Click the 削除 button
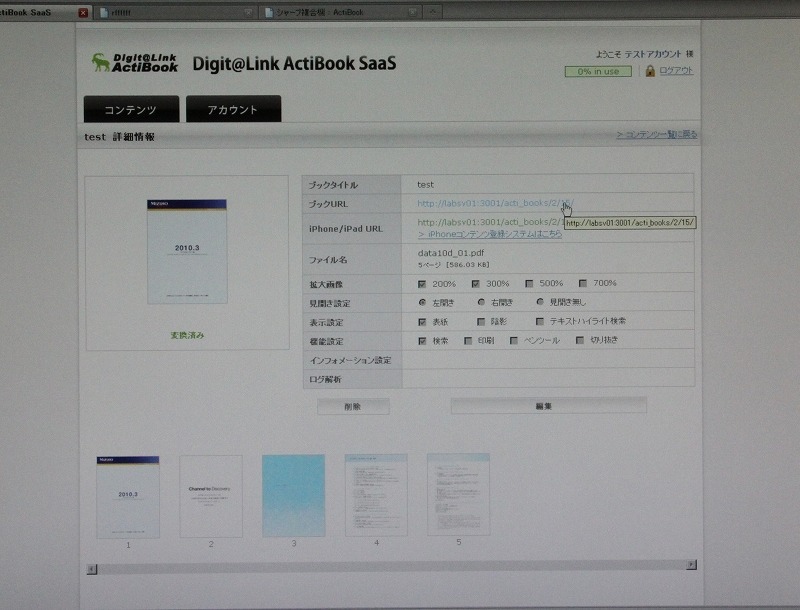Image resolution: width=800 pixels, height=610 pixels. tap(353, 406)
